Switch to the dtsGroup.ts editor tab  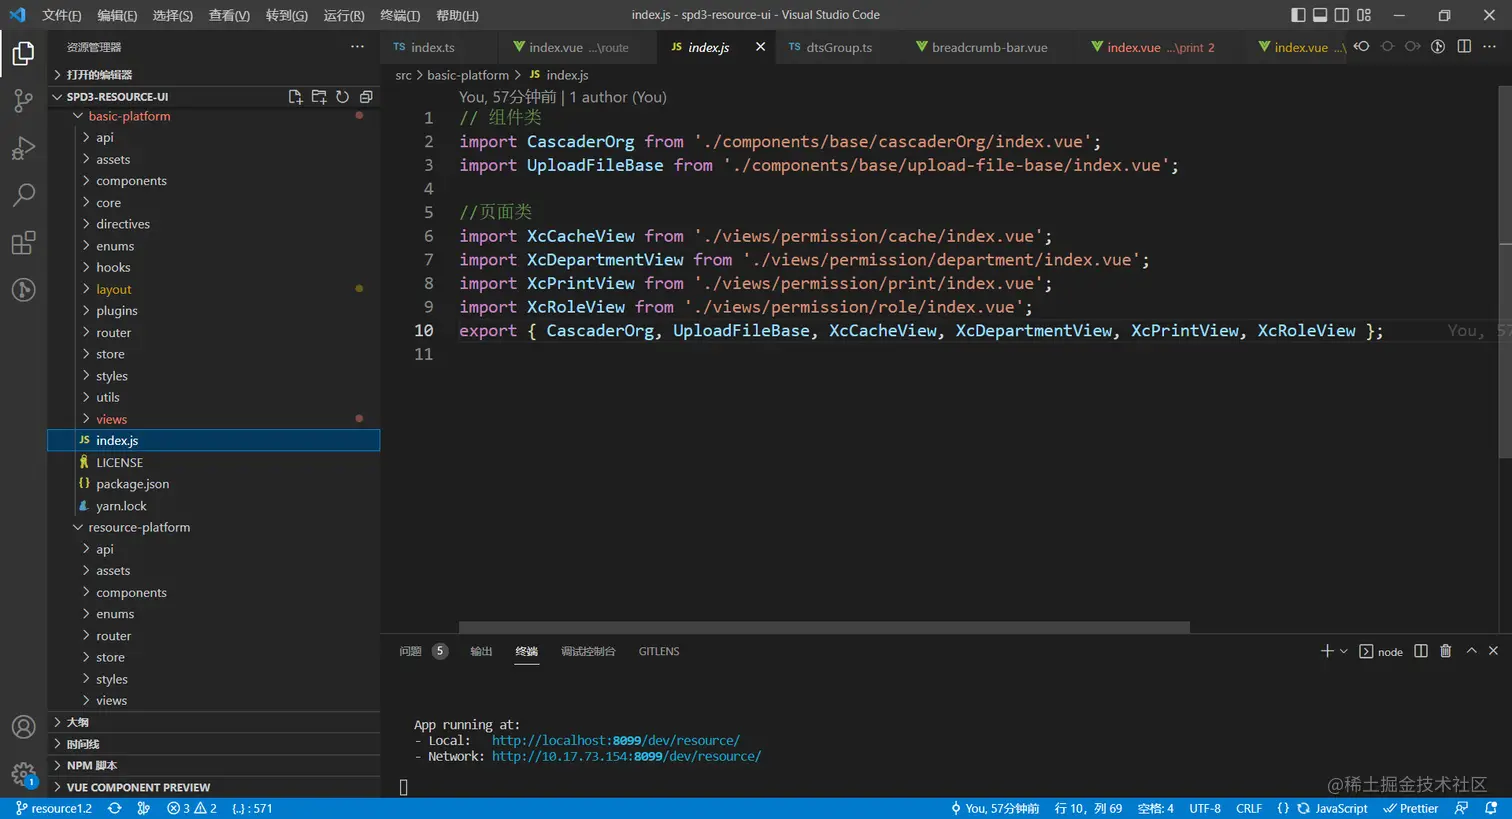pos(838,47)
